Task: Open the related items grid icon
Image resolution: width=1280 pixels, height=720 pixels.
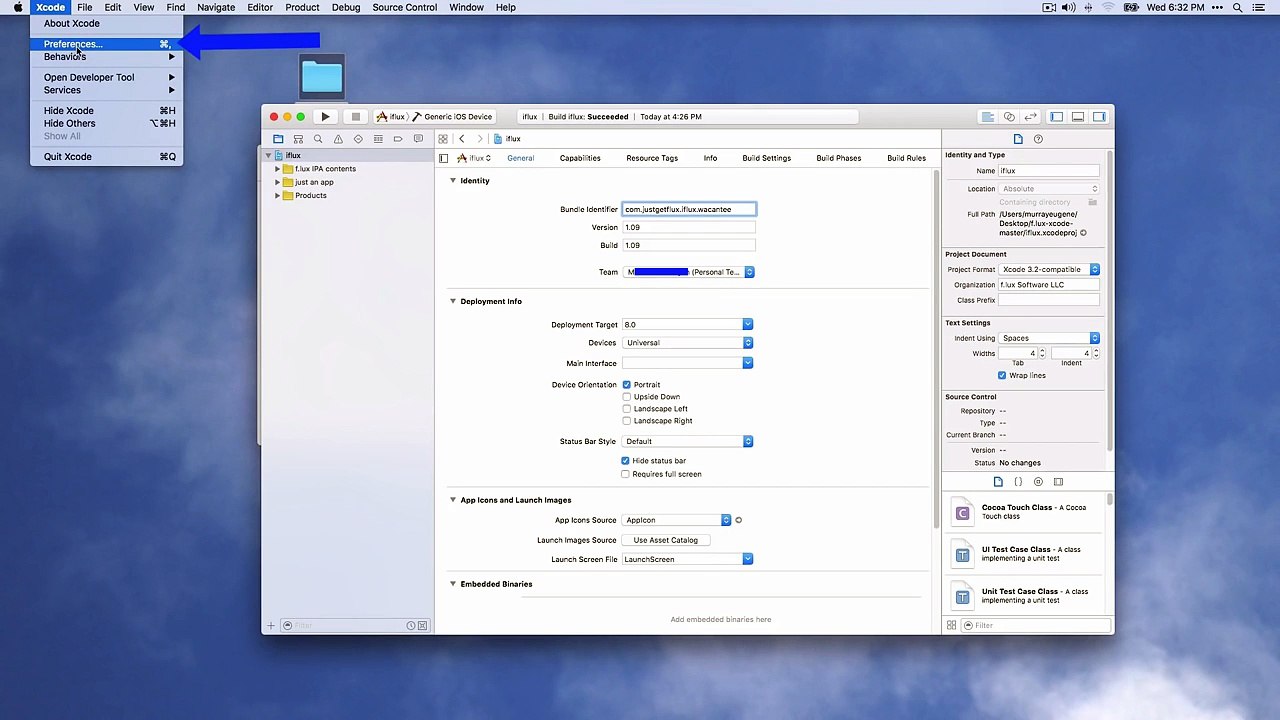Action: [443, 139]
